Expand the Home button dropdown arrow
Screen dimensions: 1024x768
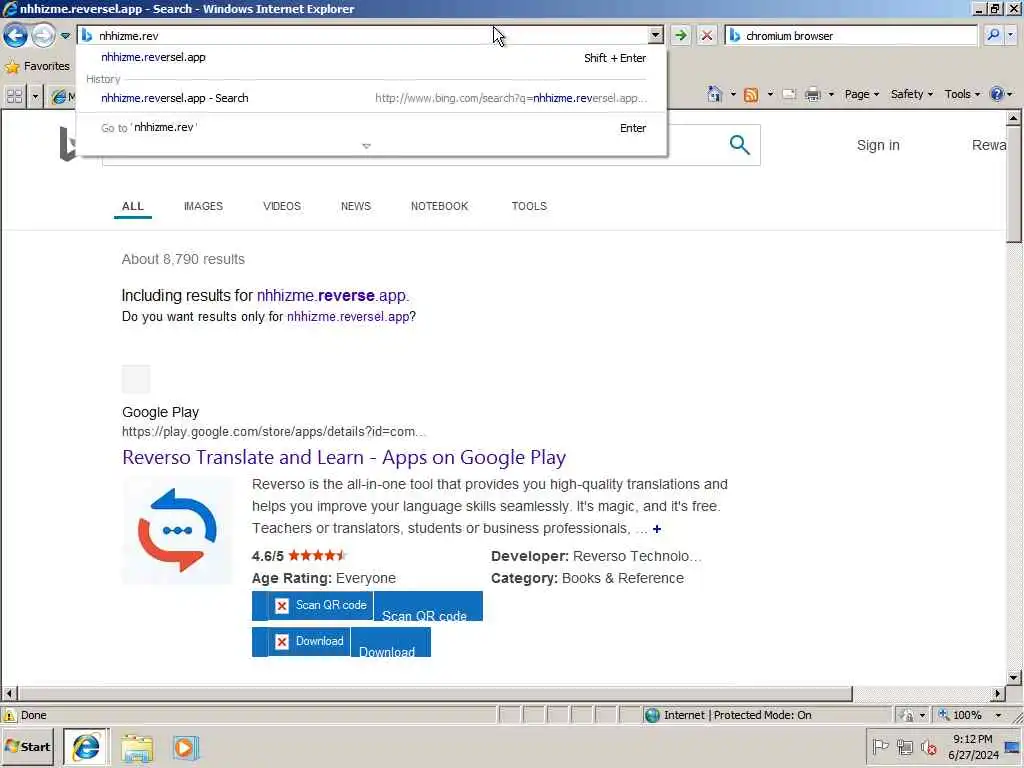point(733,94)
